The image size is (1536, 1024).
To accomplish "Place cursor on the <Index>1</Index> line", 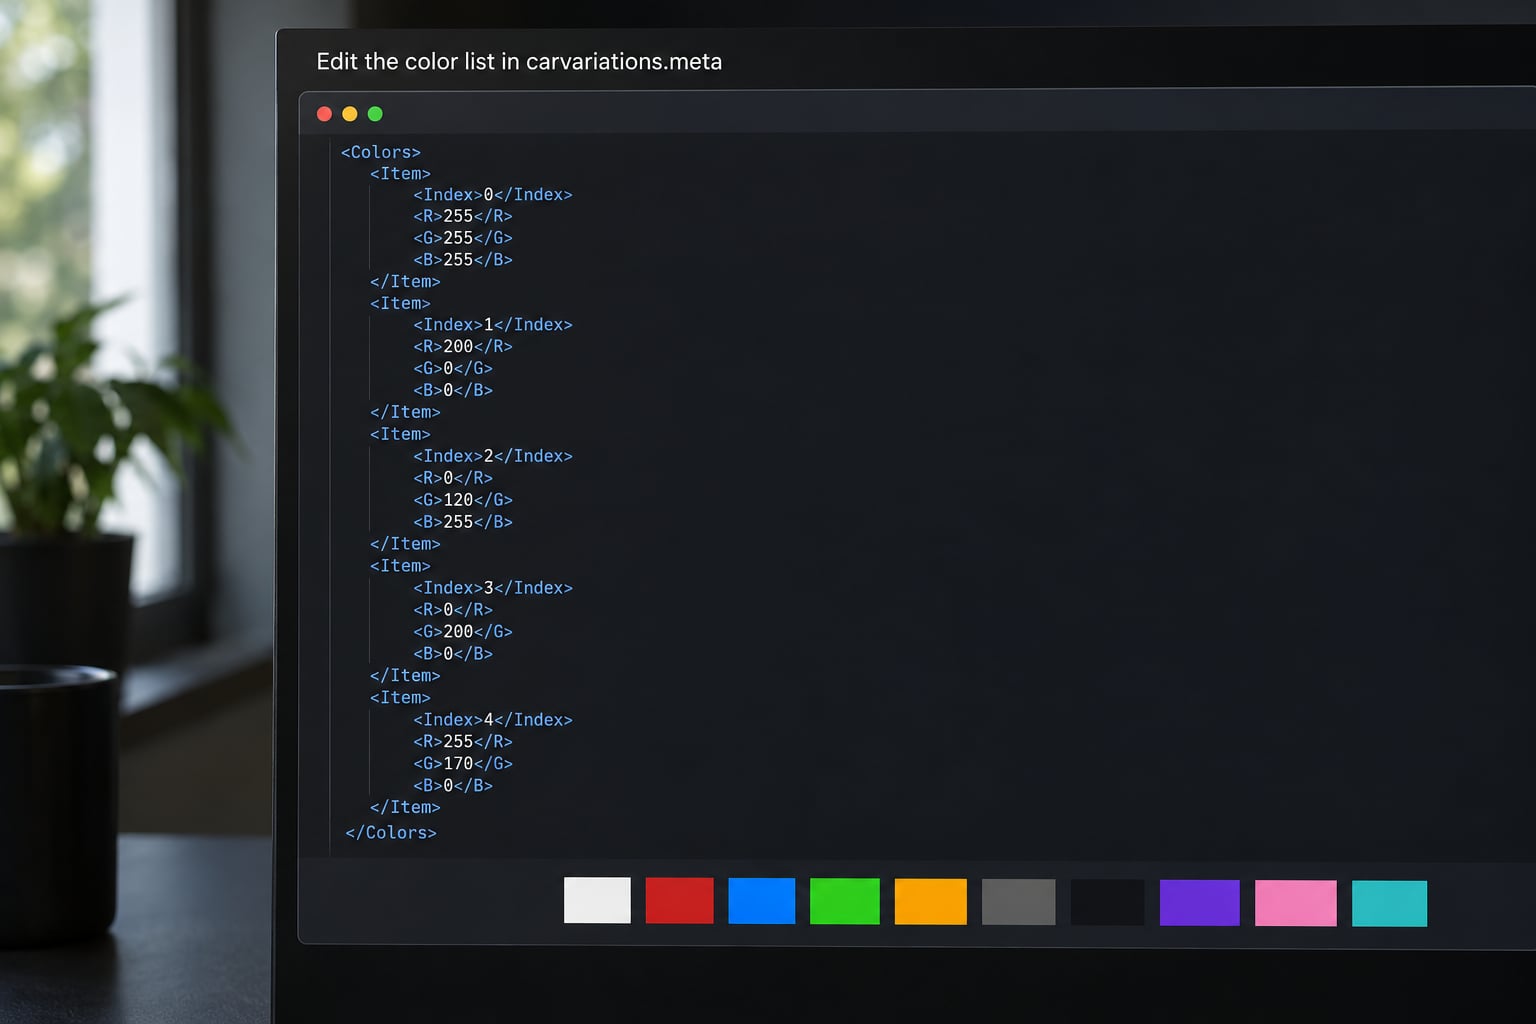I will coord(493,325).
